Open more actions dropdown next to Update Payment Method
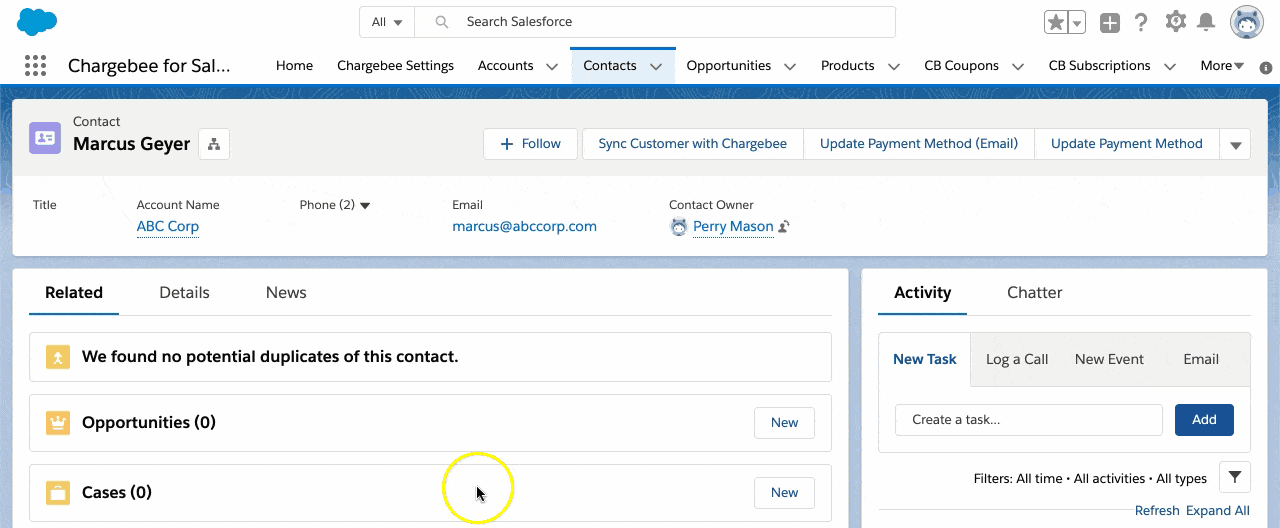Viewport: 1280px width, 528px height. (x=1235, y=144)
